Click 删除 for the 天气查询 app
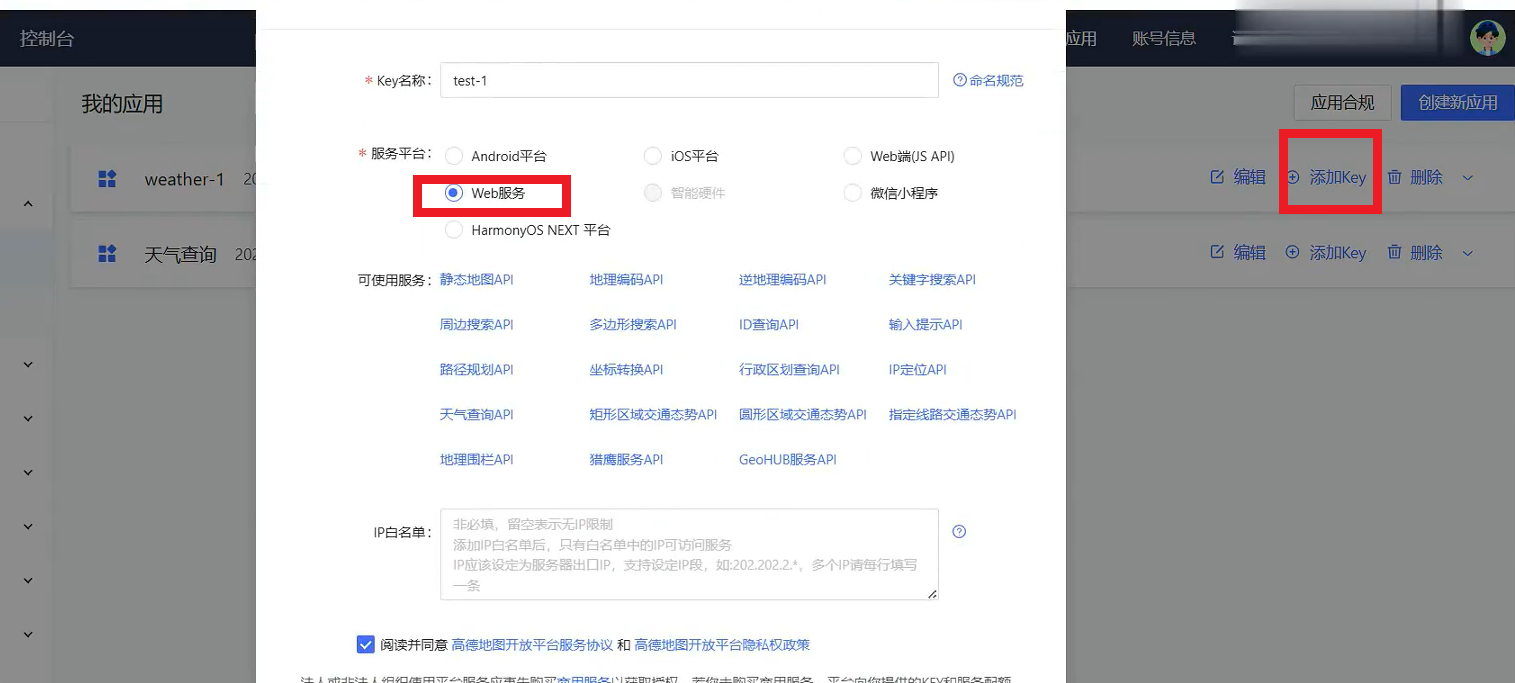This screenshot has height=683, width=1515. (1415, 253)
